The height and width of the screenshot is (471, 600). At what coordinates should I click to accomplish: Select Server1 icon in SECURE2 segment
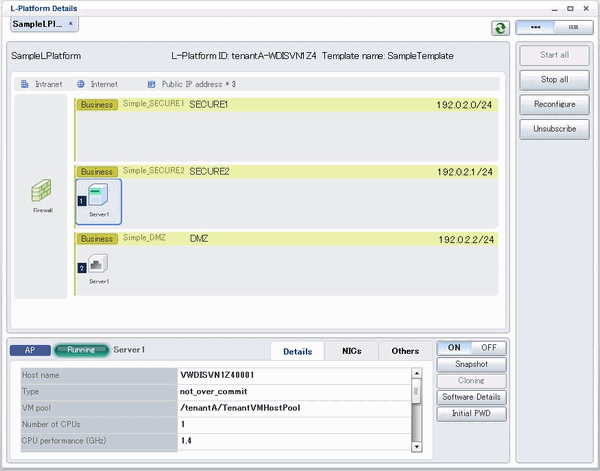click(x=99, y=199)
